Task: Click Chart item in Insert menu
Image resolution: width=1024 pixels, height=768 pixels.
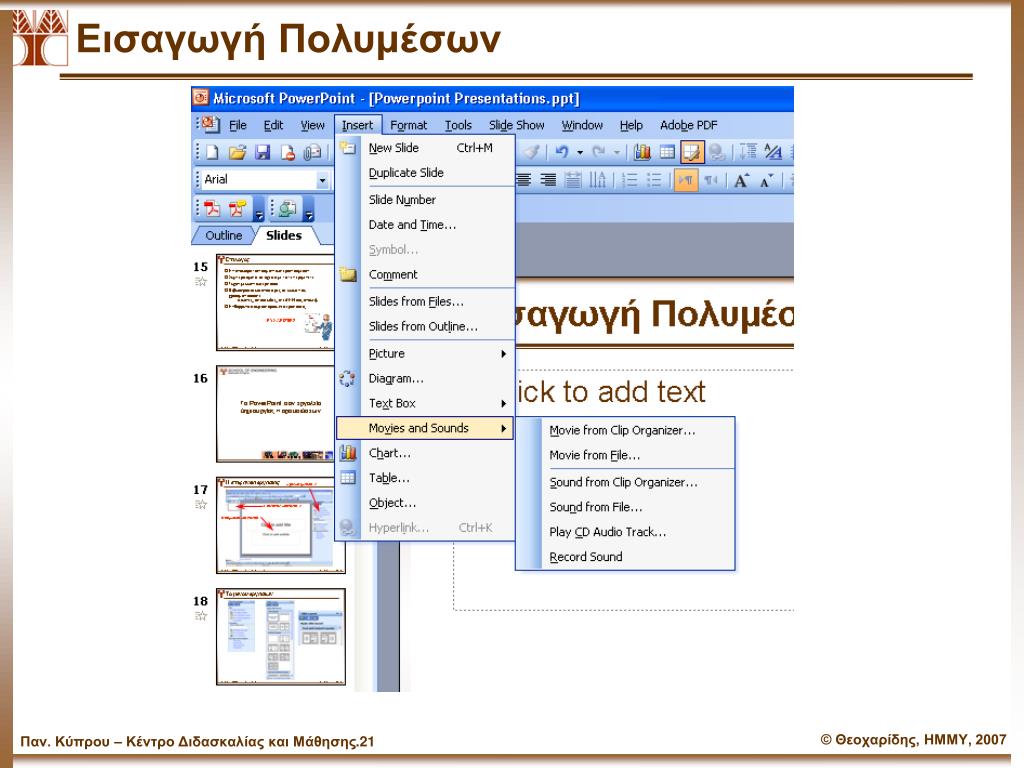Action: 425,453
